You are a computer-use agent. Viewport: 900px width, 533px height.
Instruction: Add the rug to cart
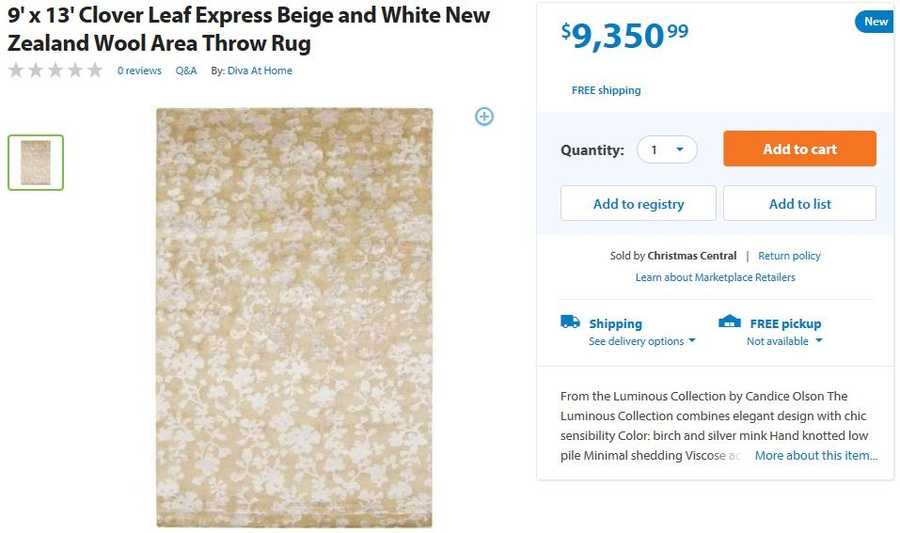[799, 149]
